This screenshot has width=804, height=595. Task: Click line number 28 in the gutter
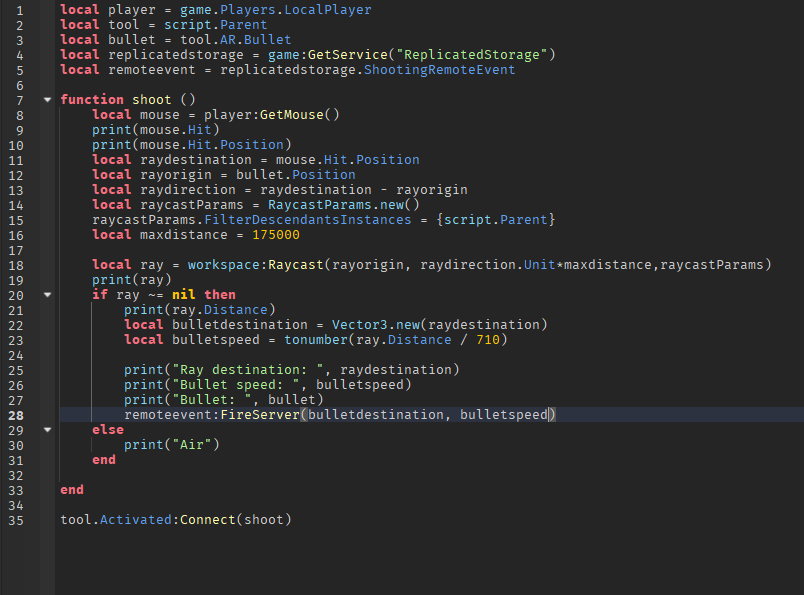pyautogui.click(x=16, y=414)
